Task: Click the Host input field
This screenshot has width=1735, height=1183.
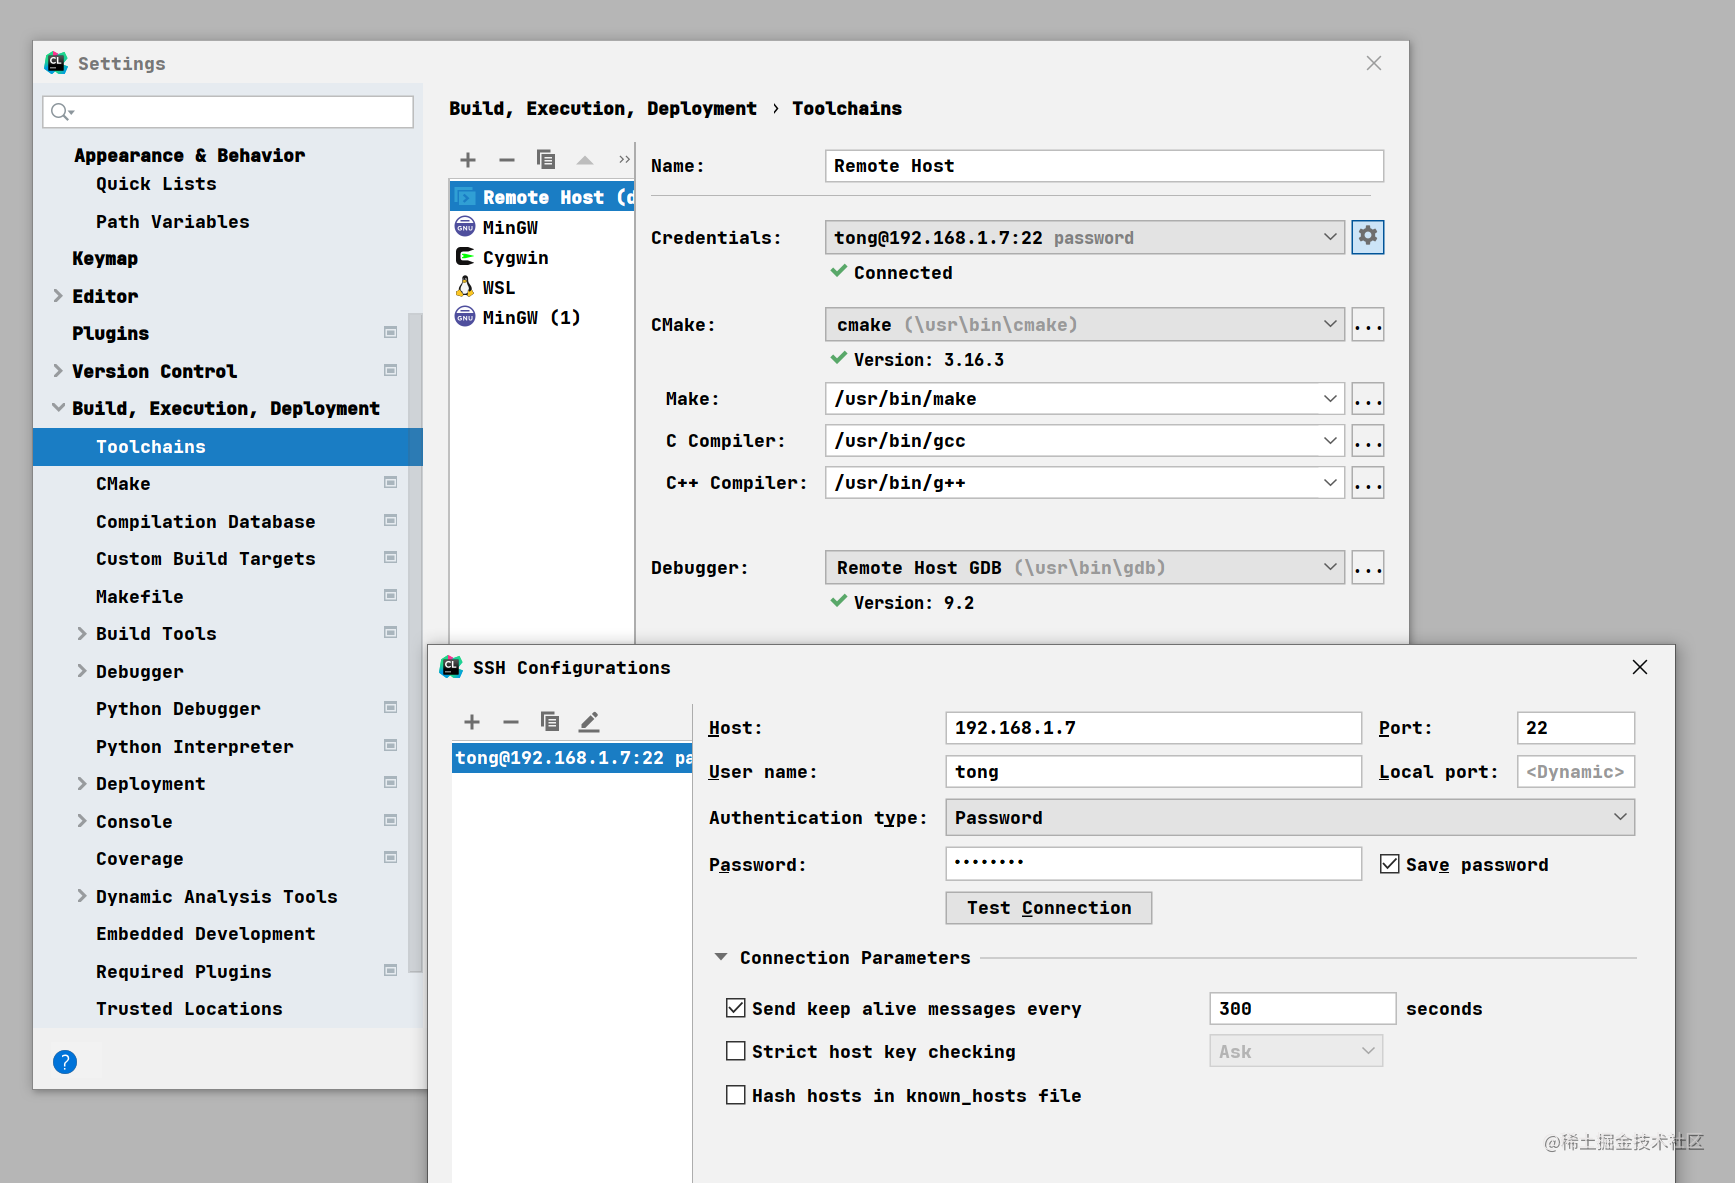Action: (1153, 728)
